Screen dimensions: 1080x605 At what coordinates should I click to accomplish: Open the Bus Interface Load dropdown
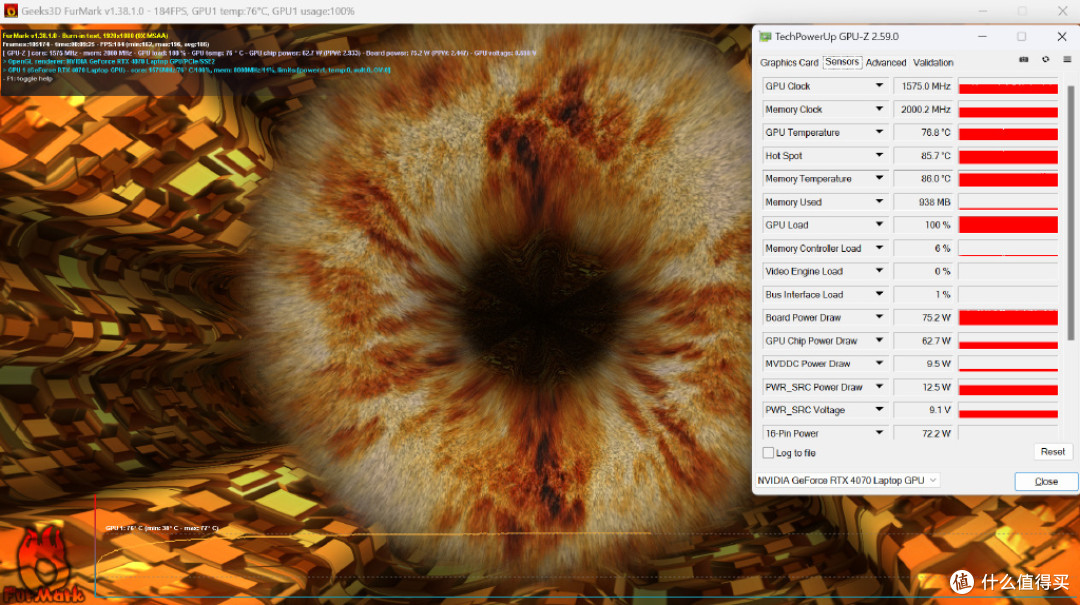(879, 294)
